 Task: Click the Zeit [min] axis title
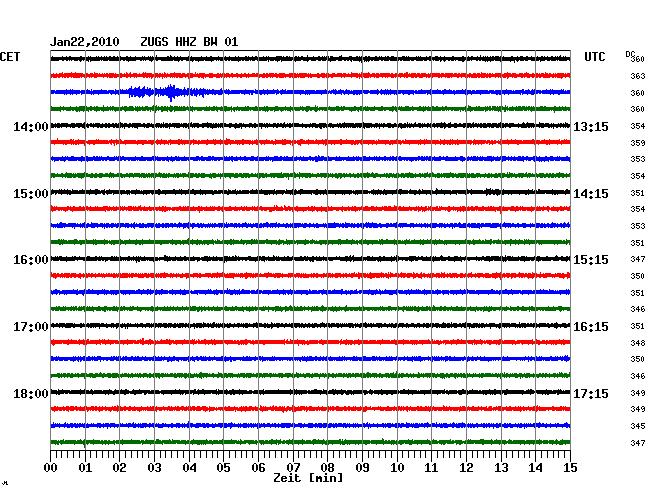point(308,478)
